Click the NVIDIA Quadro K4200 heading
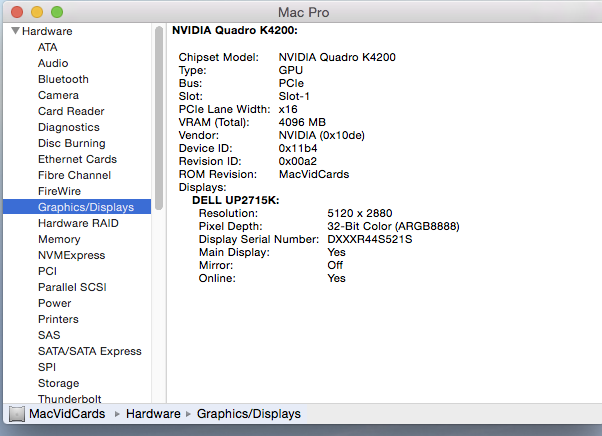The height and width of the screenshot is (436, 602). (x=235, y=30)
